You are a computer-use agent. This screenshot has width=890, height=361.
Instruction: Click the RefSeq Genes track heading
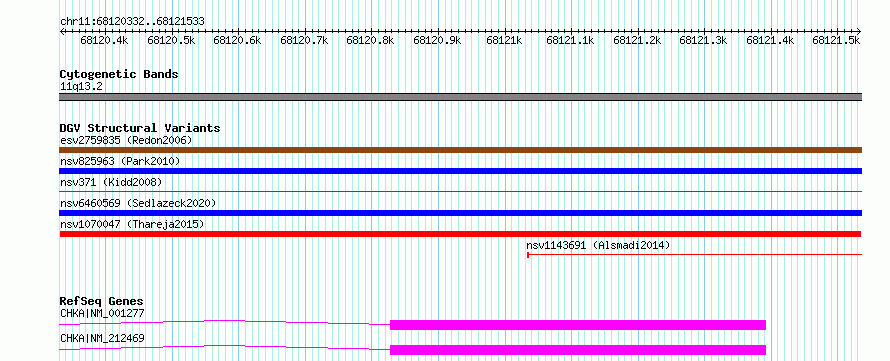[102, 301]
